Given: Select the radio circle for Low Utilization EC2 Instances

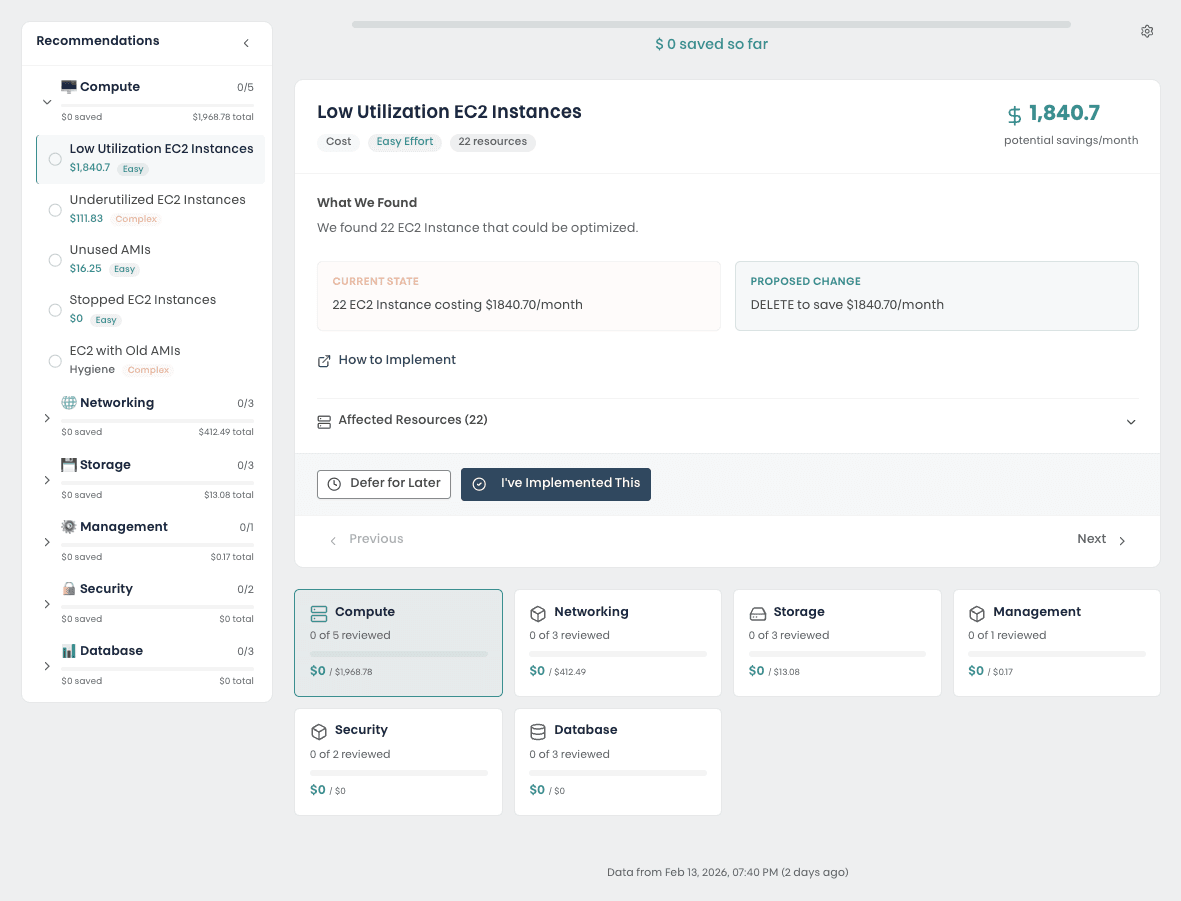Looking at the screenshot, I should point(55,158).
